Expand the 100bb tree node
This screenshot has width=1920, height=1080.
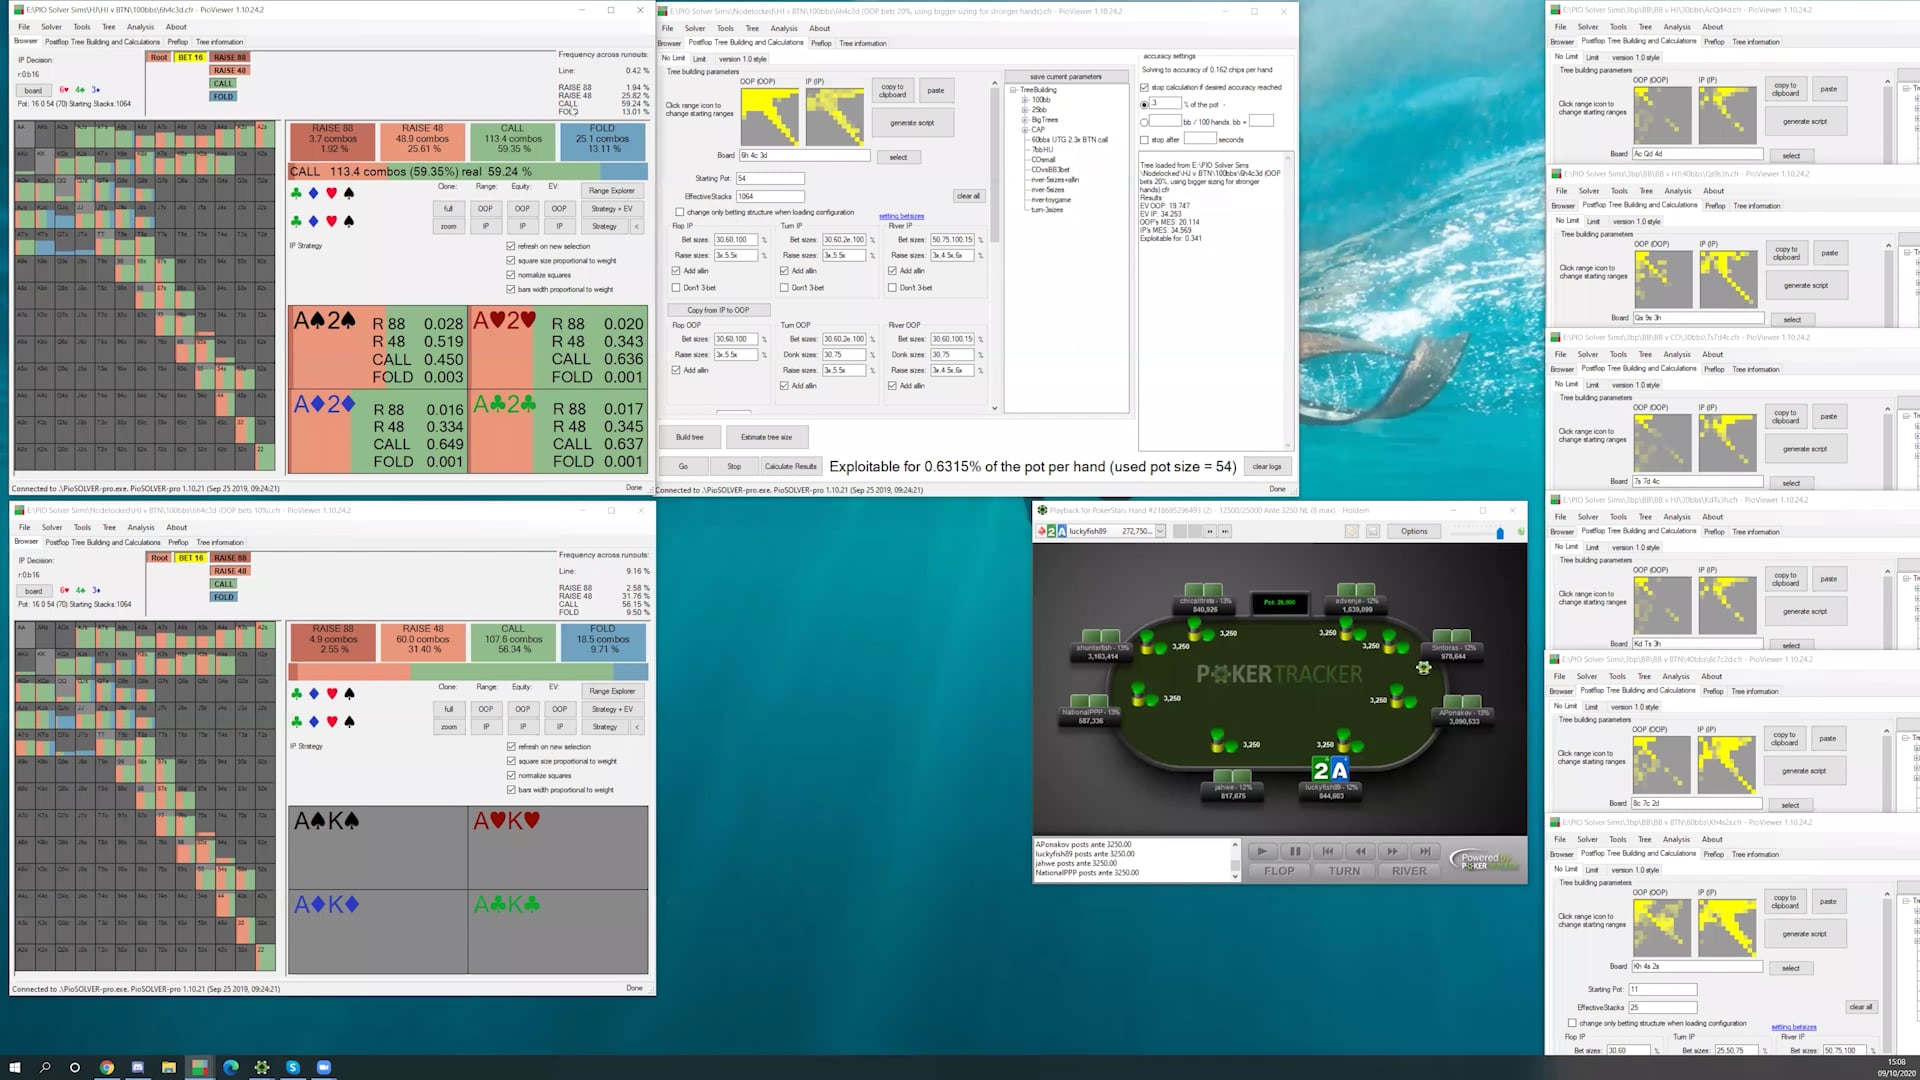[1024, 100]
